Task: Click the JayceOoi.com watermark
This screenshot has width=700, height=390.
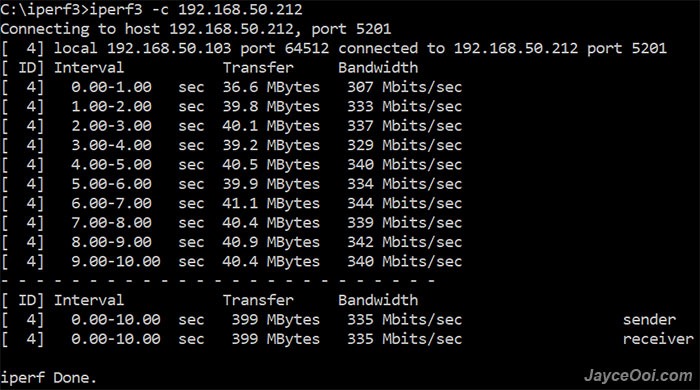Action: [x=638, y=376]
